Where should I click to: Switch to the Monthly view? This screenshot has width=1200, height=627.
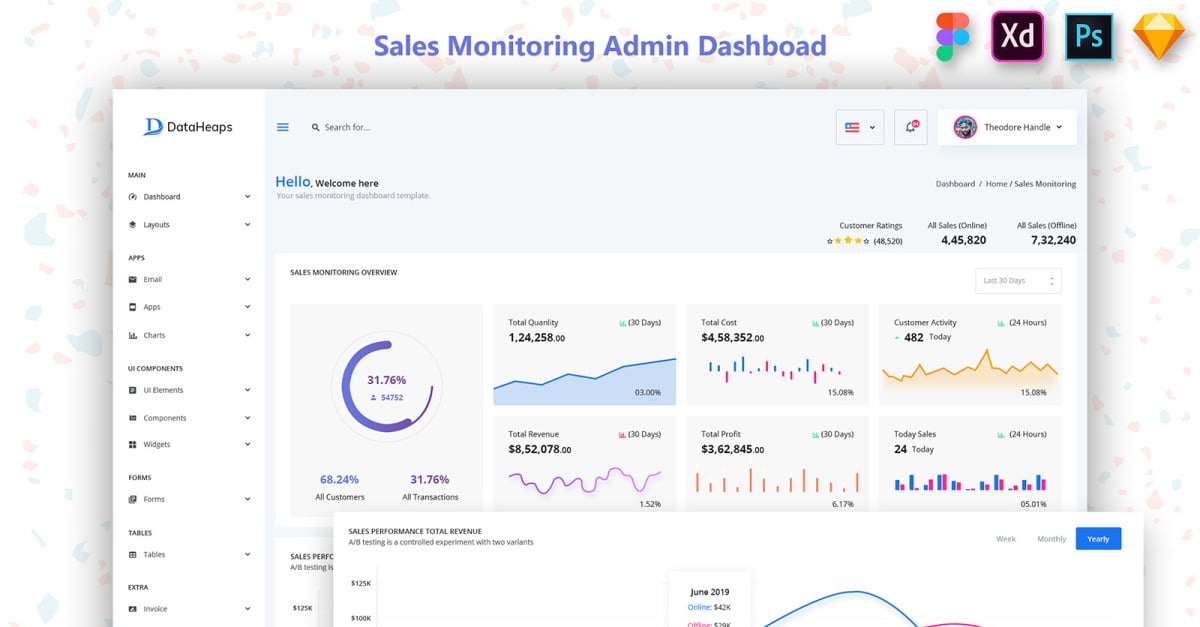pos(1051,539)
